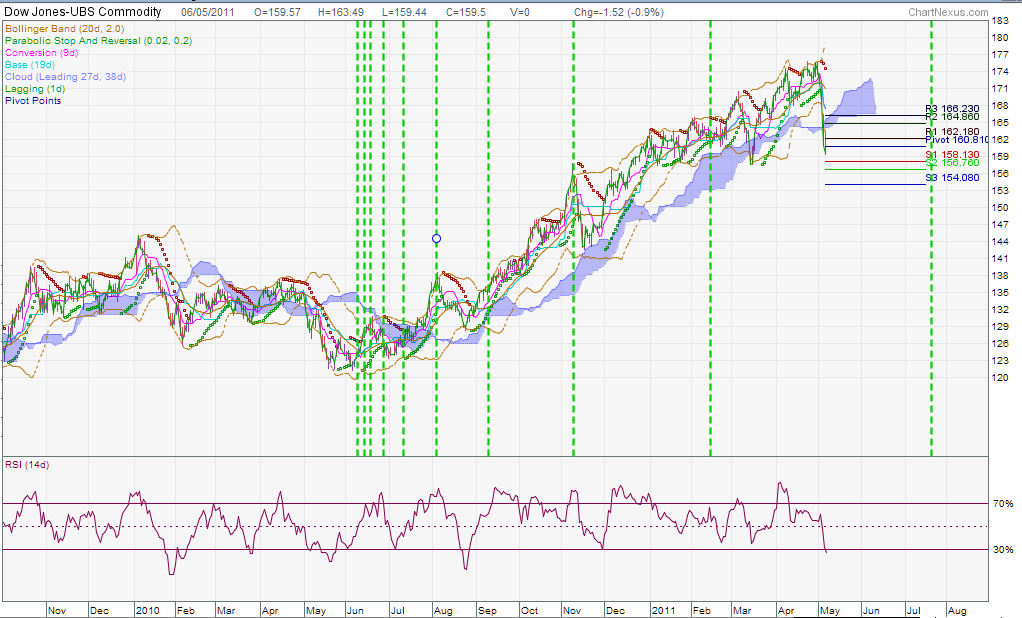The image size is (1022, 618).
Task: Click the S1 158.130 support label
Action: pyautogui.click(x=952, y=155)
